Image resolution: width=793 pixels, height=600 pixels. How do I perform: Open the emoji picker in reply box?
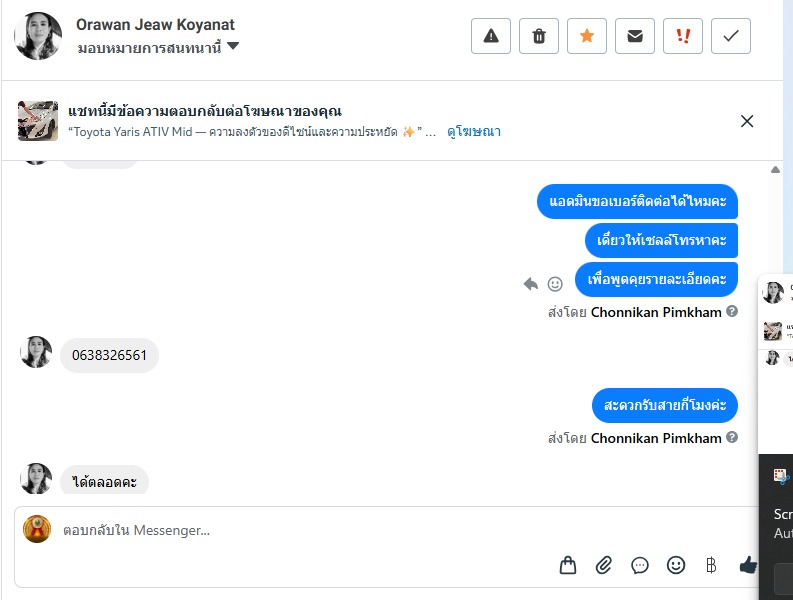676,566
